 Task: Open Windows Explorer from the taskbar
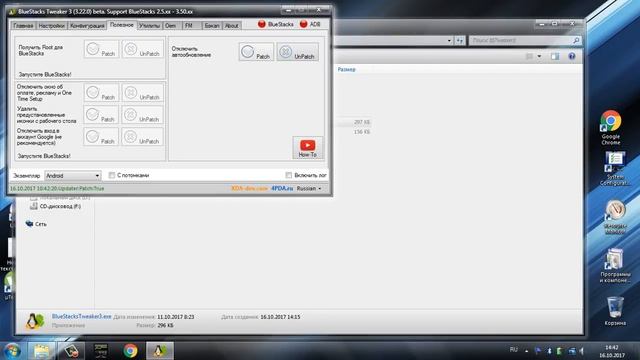(x=41, y=351)
